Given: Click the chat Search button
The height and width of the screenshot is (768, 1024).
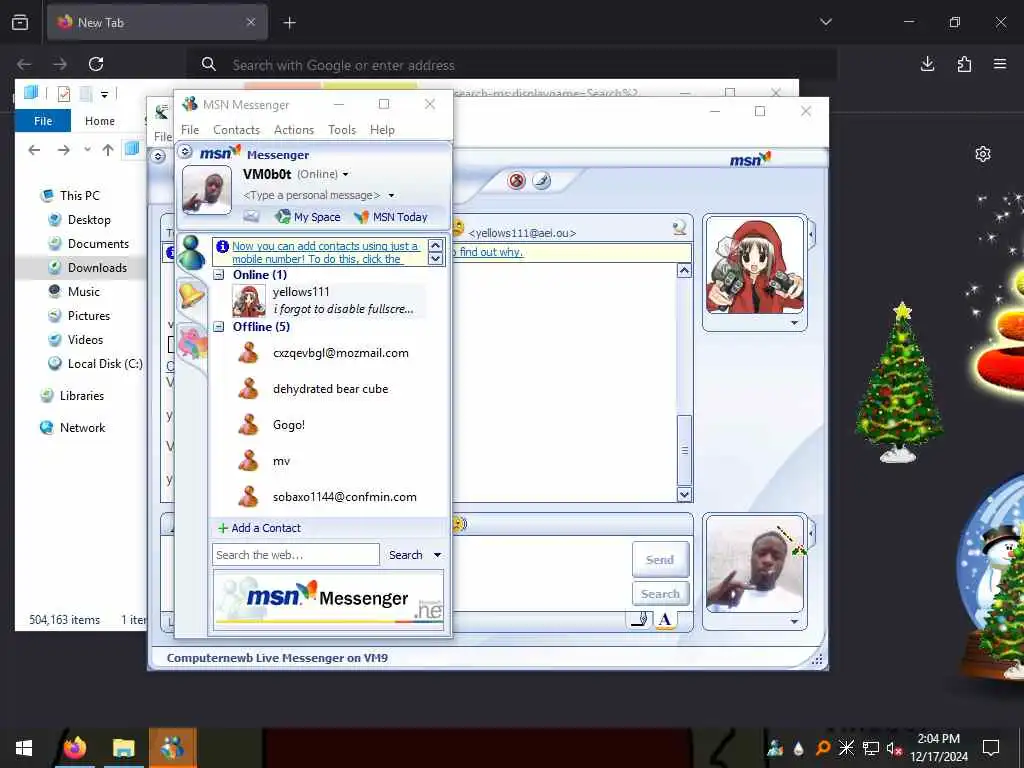Looking at the screenshot, I should tap(660, 594).
